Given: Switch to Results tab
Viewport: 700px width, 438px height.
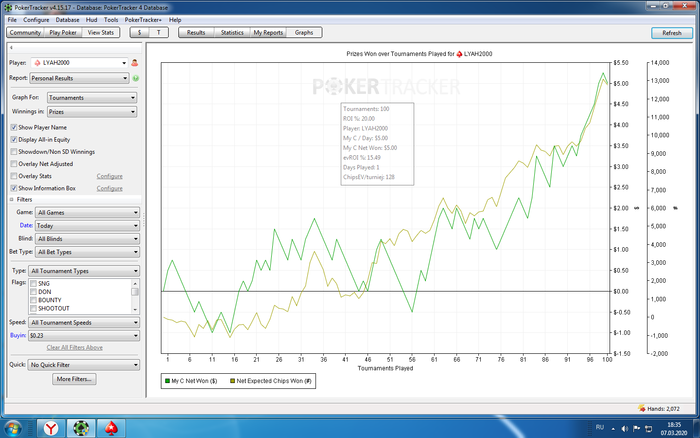Looking at the screenshot, I should (x=196, y=33).
